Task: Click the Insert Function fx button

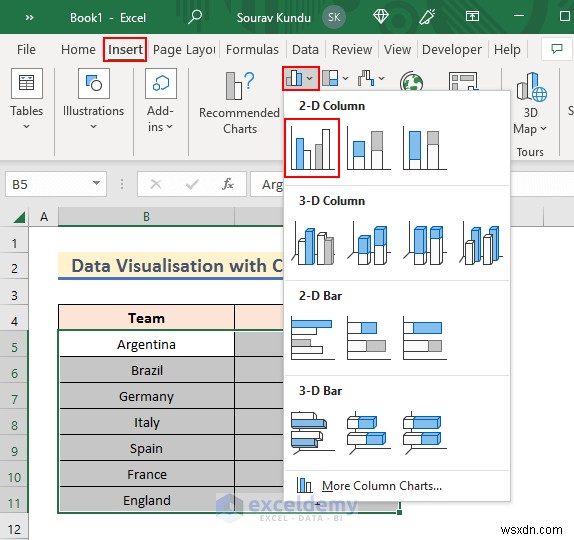Action: pos(228,184)
